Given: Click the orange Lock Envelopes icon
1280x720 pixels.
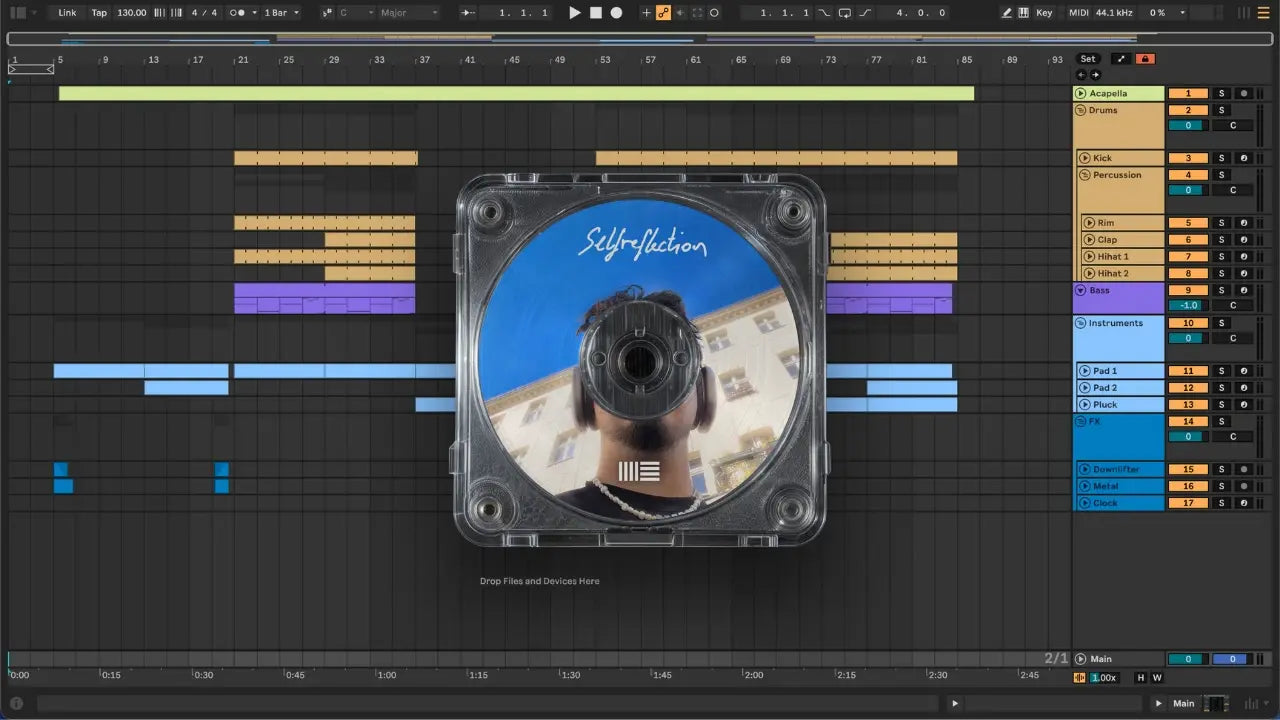Looking at the screenshot, I should pyautogui.click(x=1145, y=59).
